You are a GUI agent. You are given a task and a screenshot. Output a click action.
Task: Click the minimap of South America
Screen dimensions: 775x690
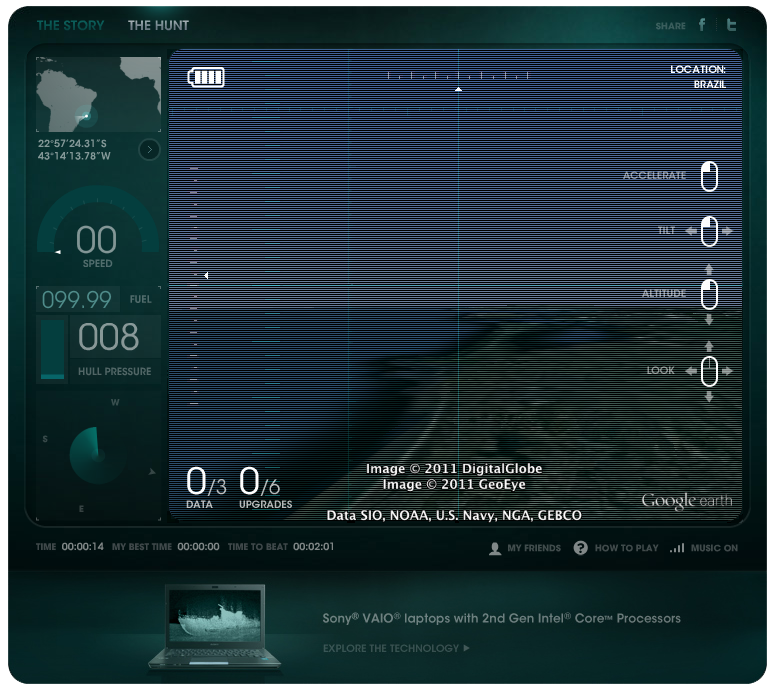pos(98,94)
